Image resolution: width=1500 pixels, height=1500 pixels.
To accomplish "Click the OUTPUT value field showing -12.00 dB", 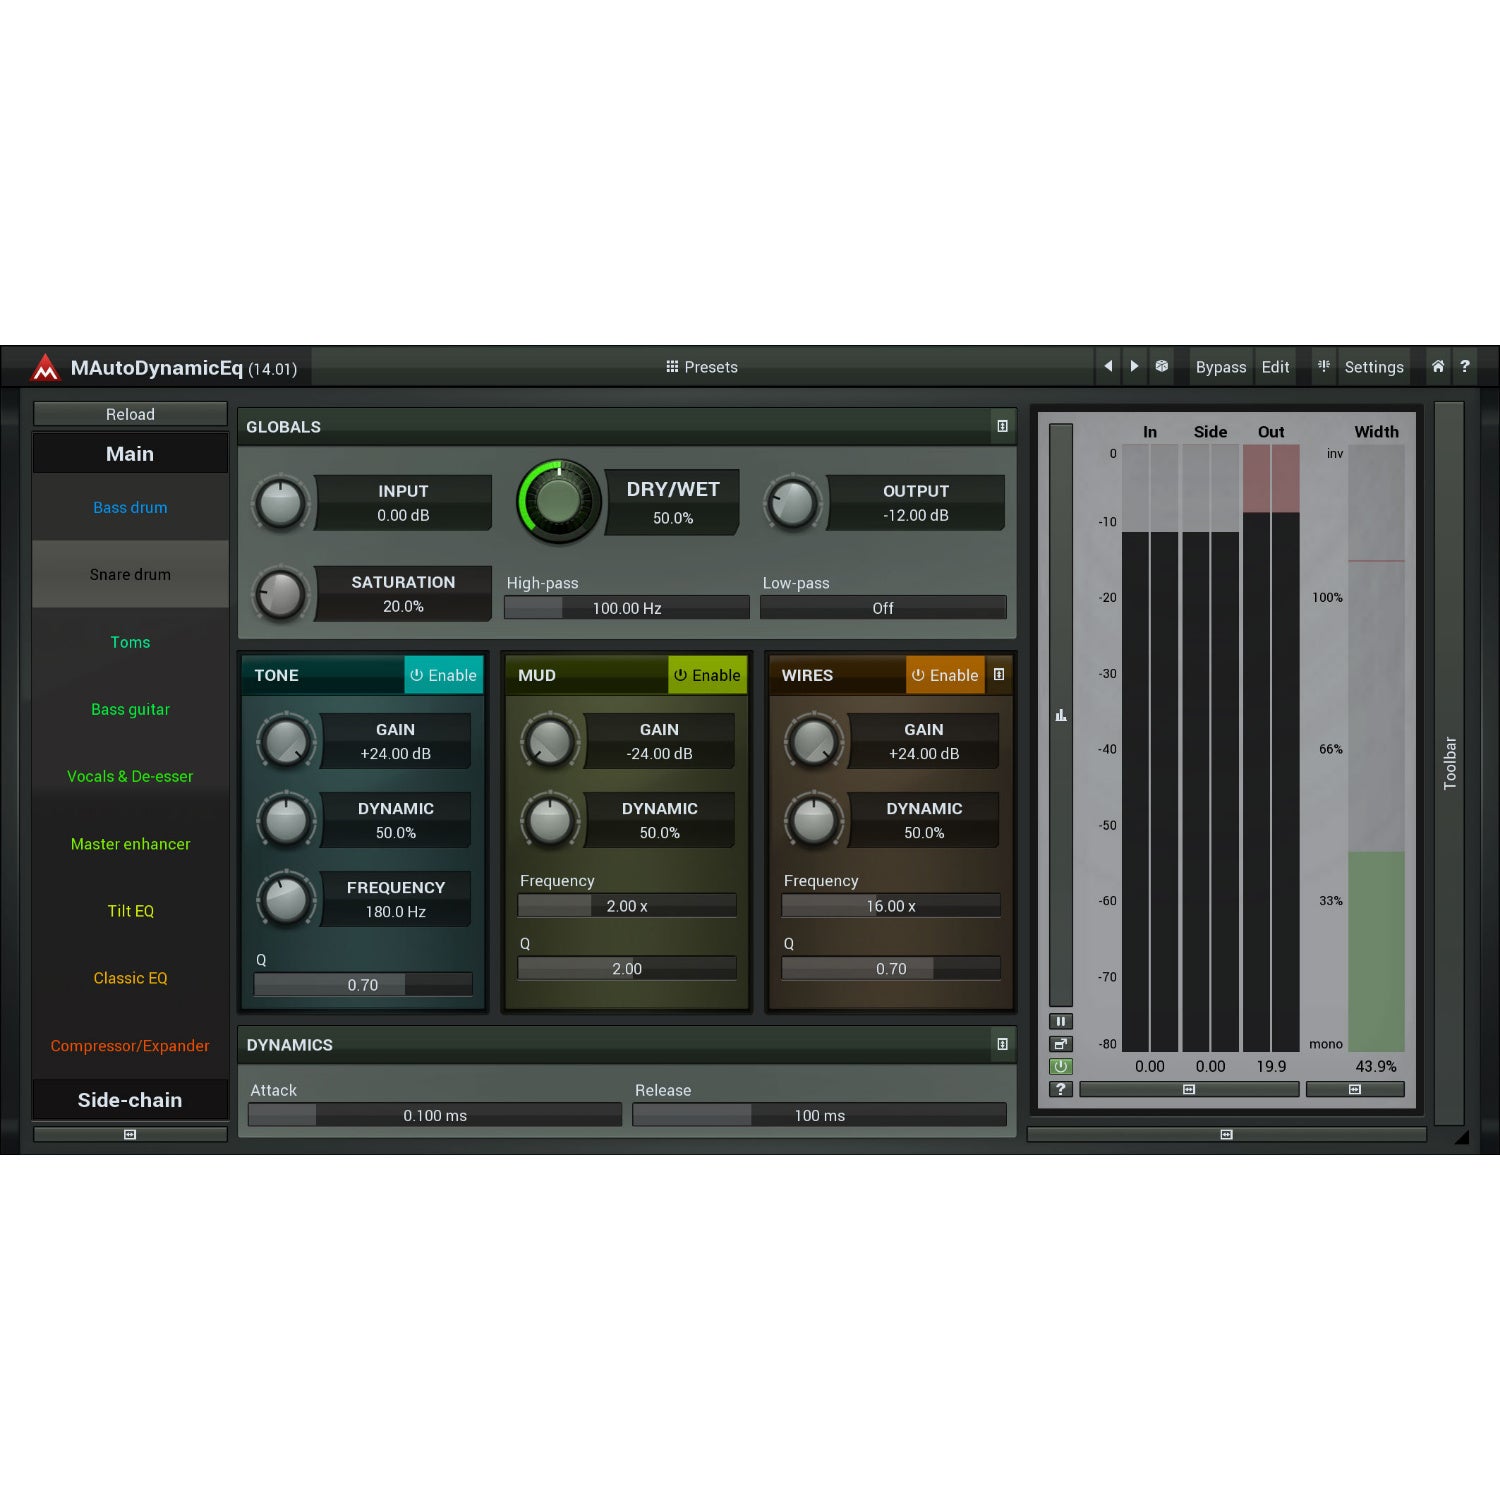I will 916,503.
